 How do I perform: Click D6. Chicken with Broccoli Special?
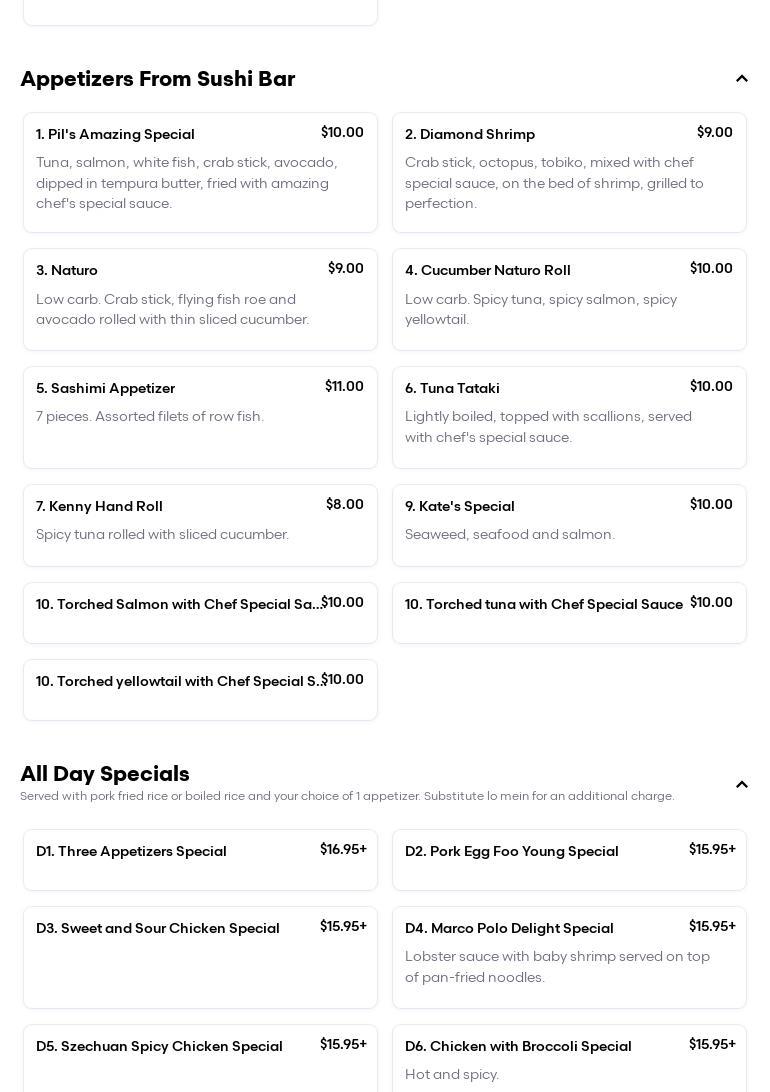pyautogui.click(x=569, y=1056)
